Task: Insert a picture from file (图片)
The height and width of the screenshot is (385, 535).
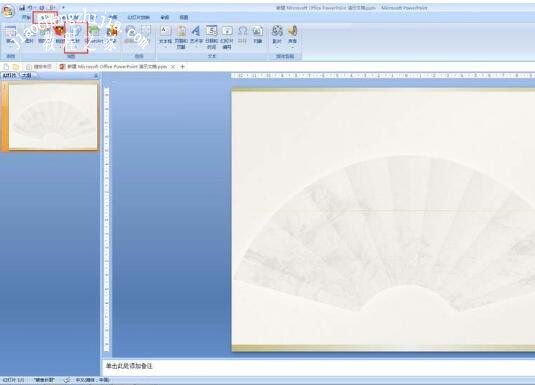Action: click(x=29, y=34)
